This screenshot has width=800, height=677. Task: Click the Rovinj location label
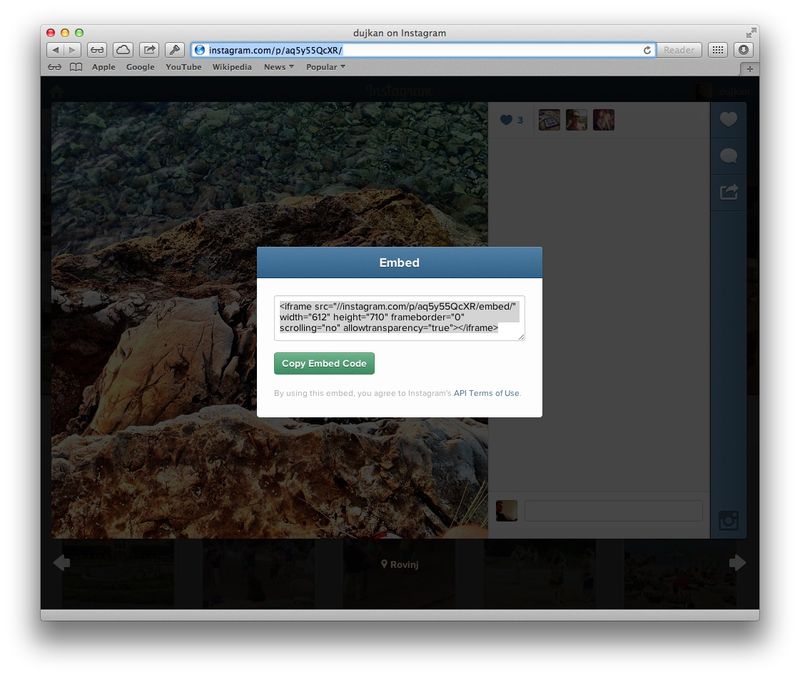(400, 564)
